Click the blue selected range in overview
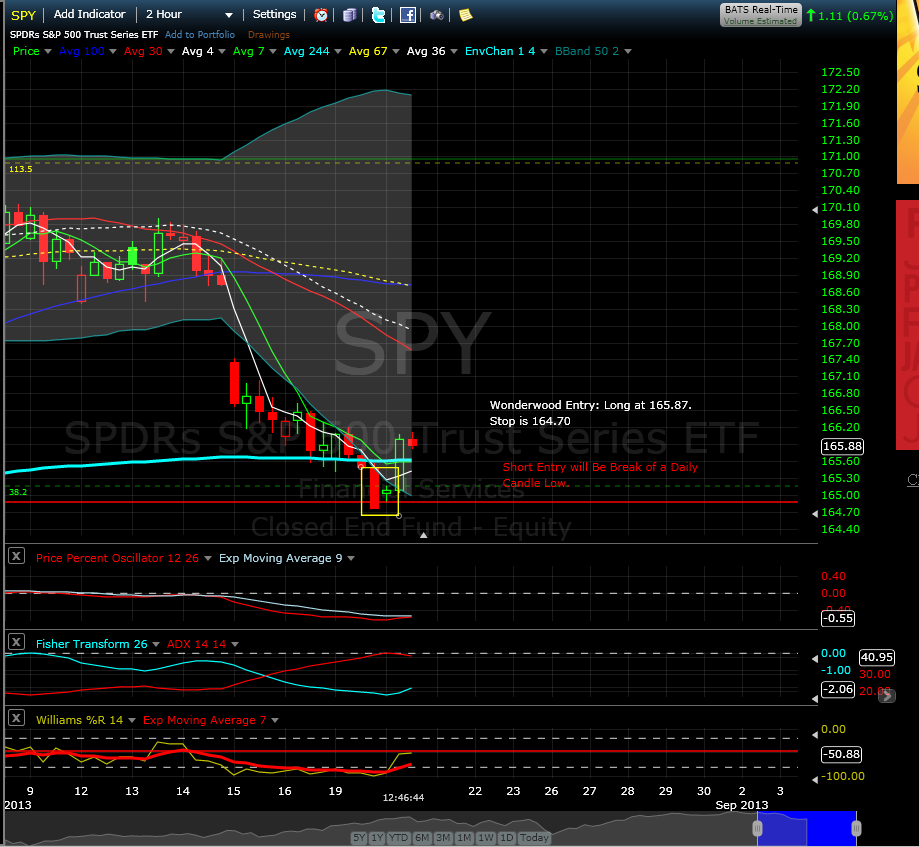This screenshot has height=847, width=919. (806, 828)
